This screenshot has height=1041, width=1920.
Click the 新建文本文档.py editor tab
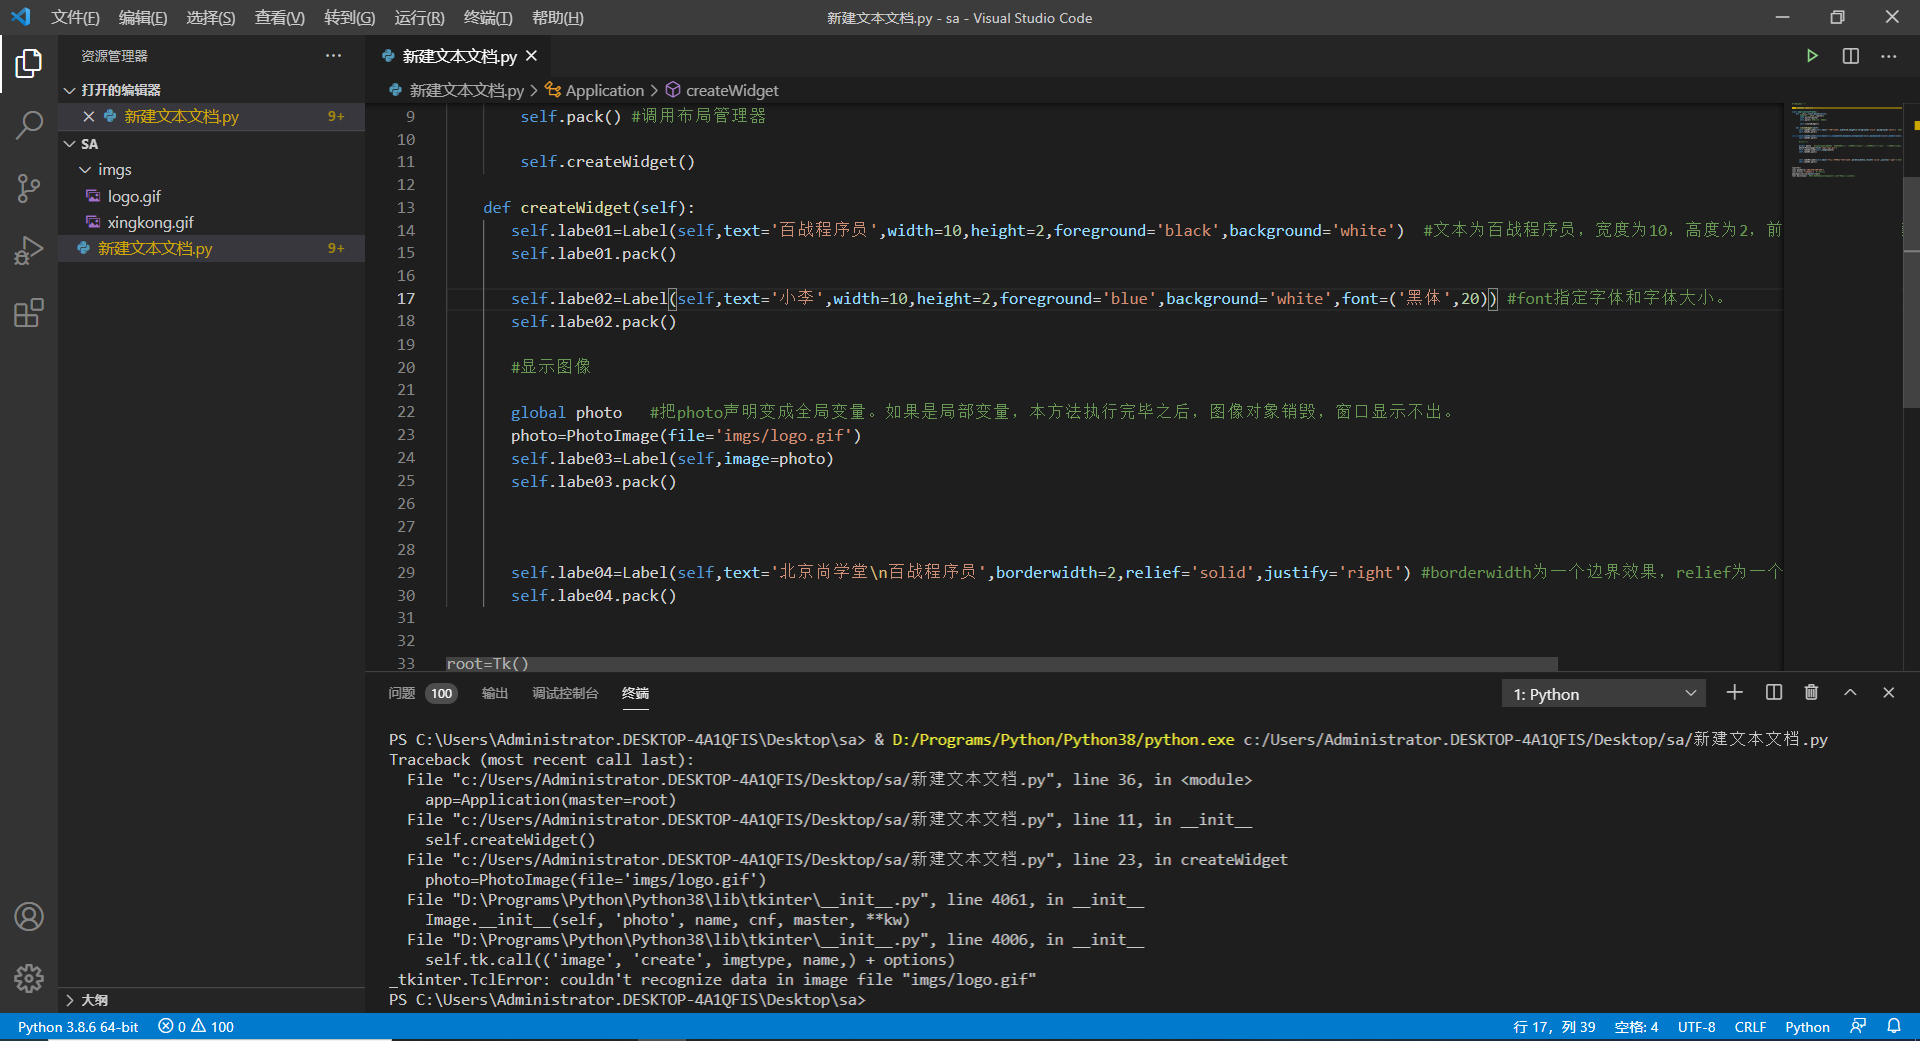click(x=460, y=56)
